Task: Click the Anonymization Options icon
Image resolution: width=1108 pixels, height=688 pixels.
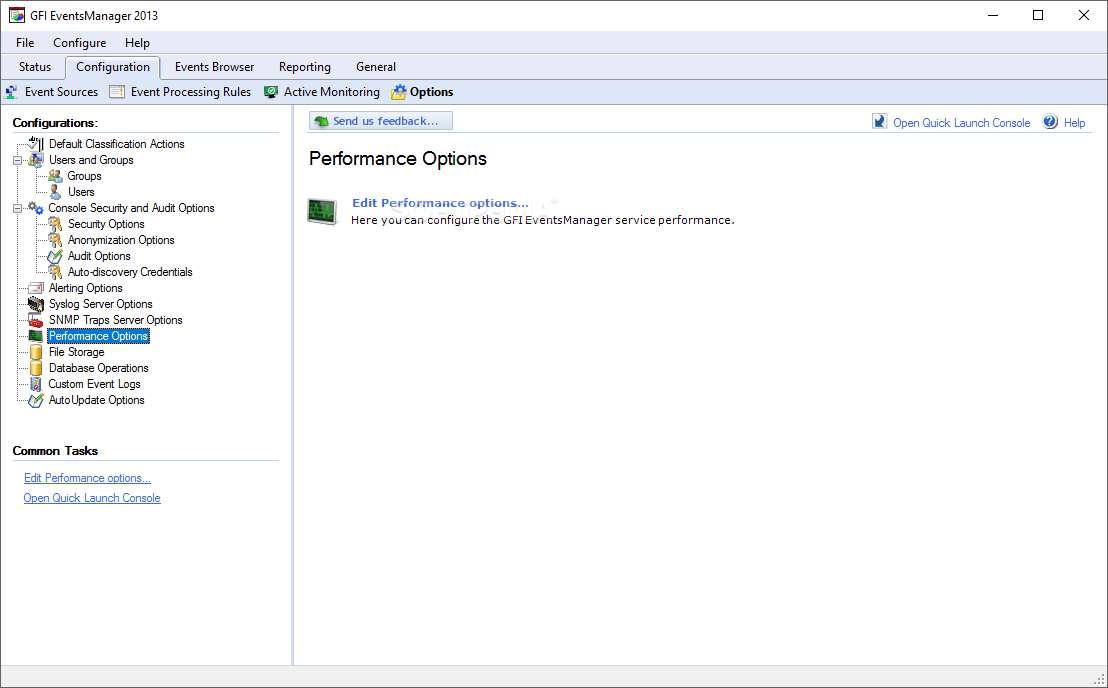Action: pos(55,240)
